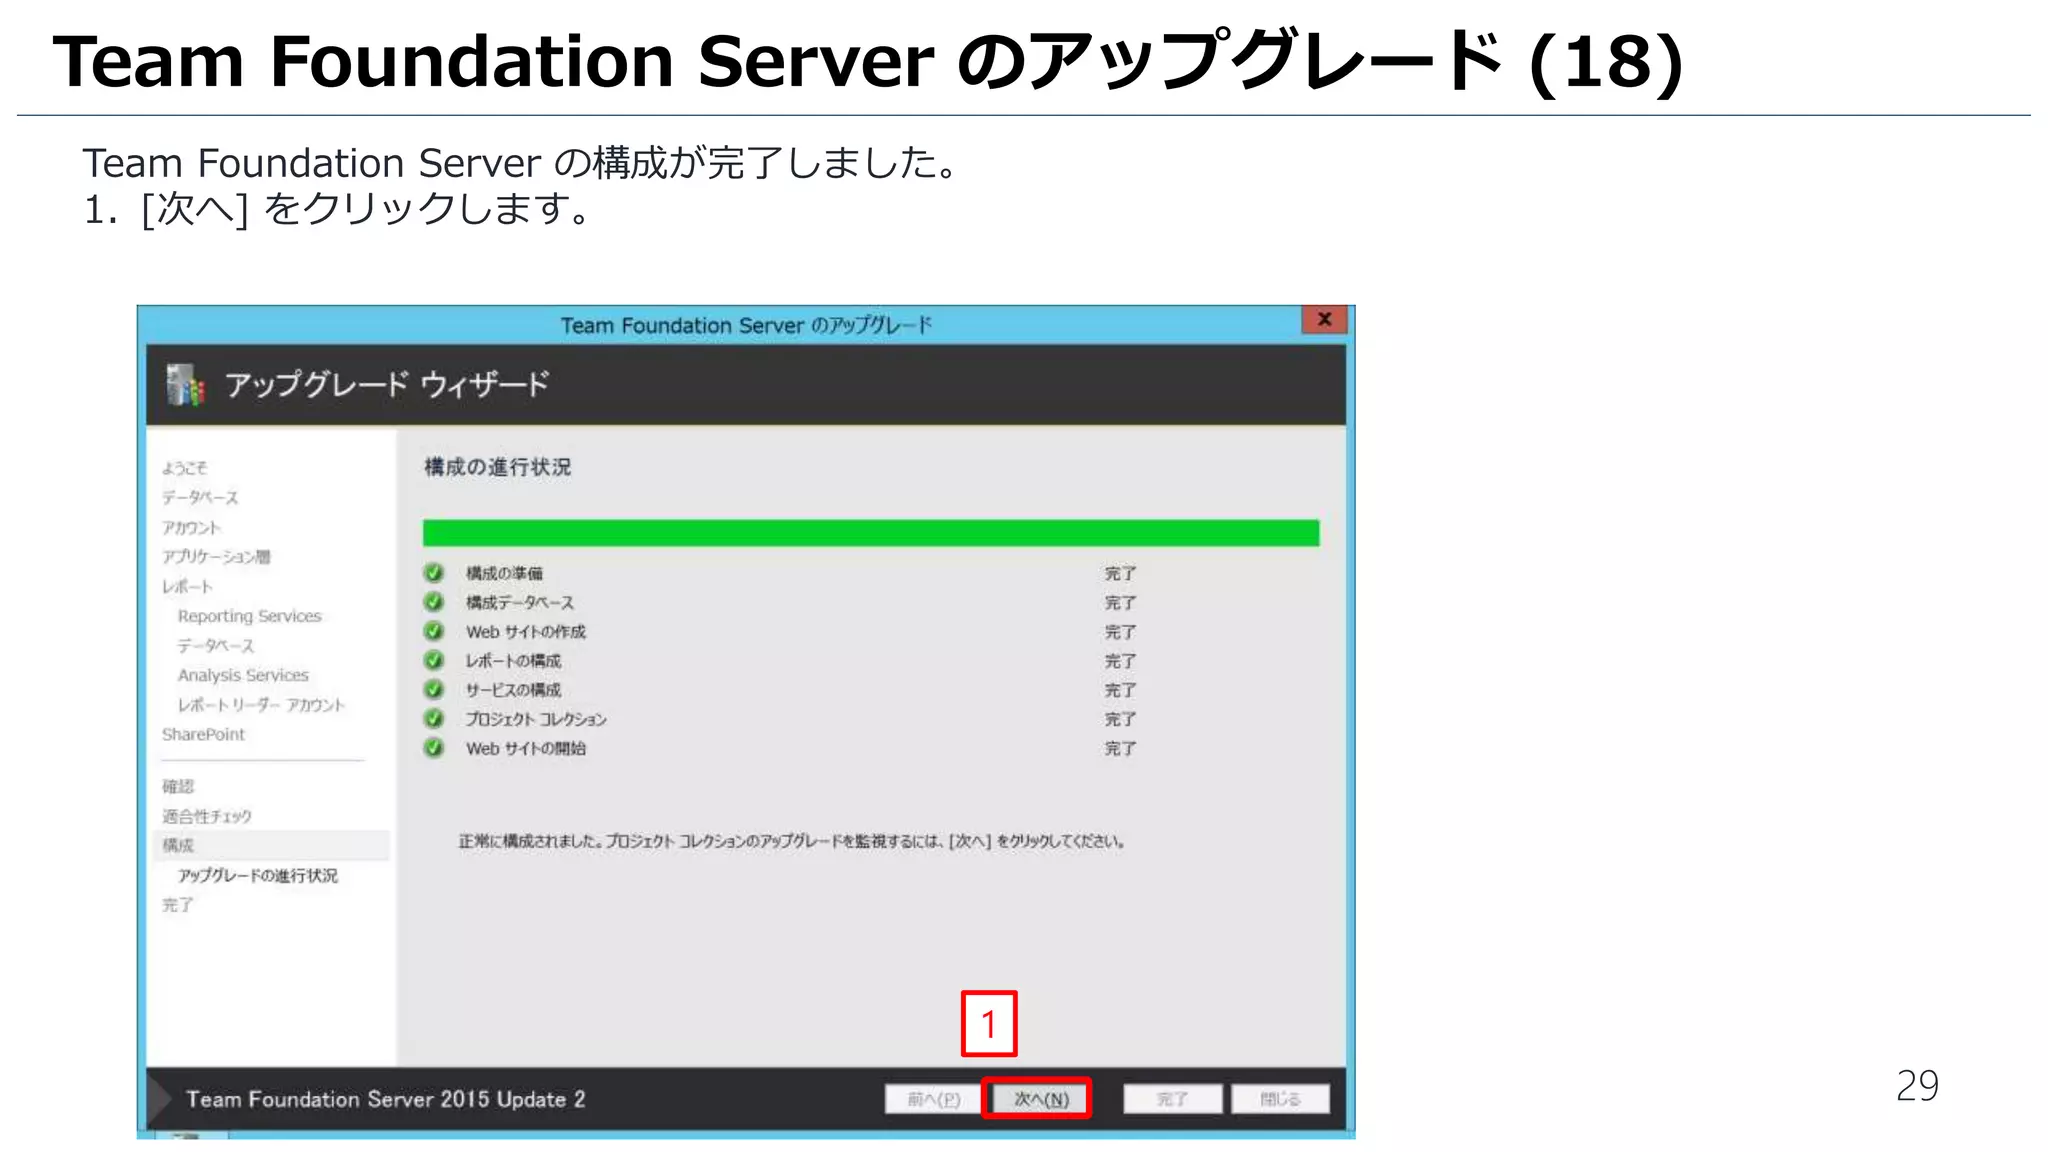
Task: Click green check icon beside サービスの構成
Action: tap(434, 689)
